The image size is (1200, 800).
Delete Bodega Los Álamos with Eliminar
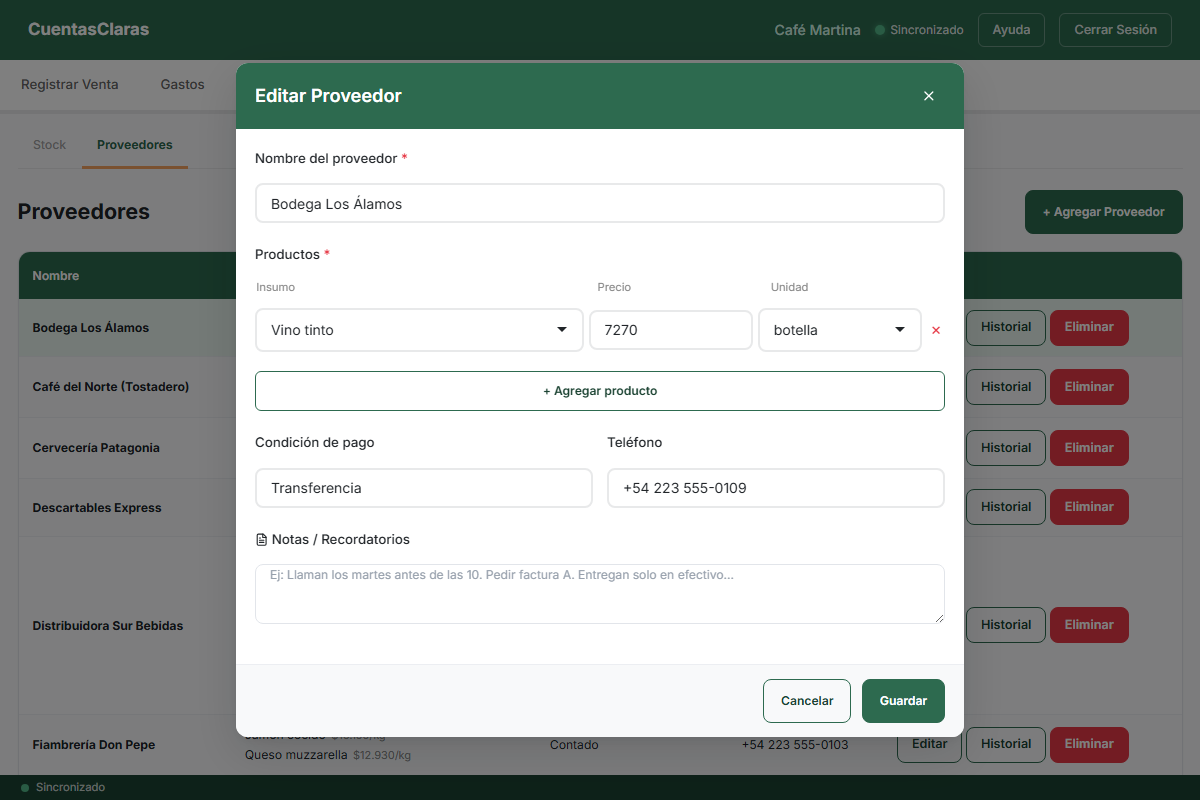[1089, 327]
